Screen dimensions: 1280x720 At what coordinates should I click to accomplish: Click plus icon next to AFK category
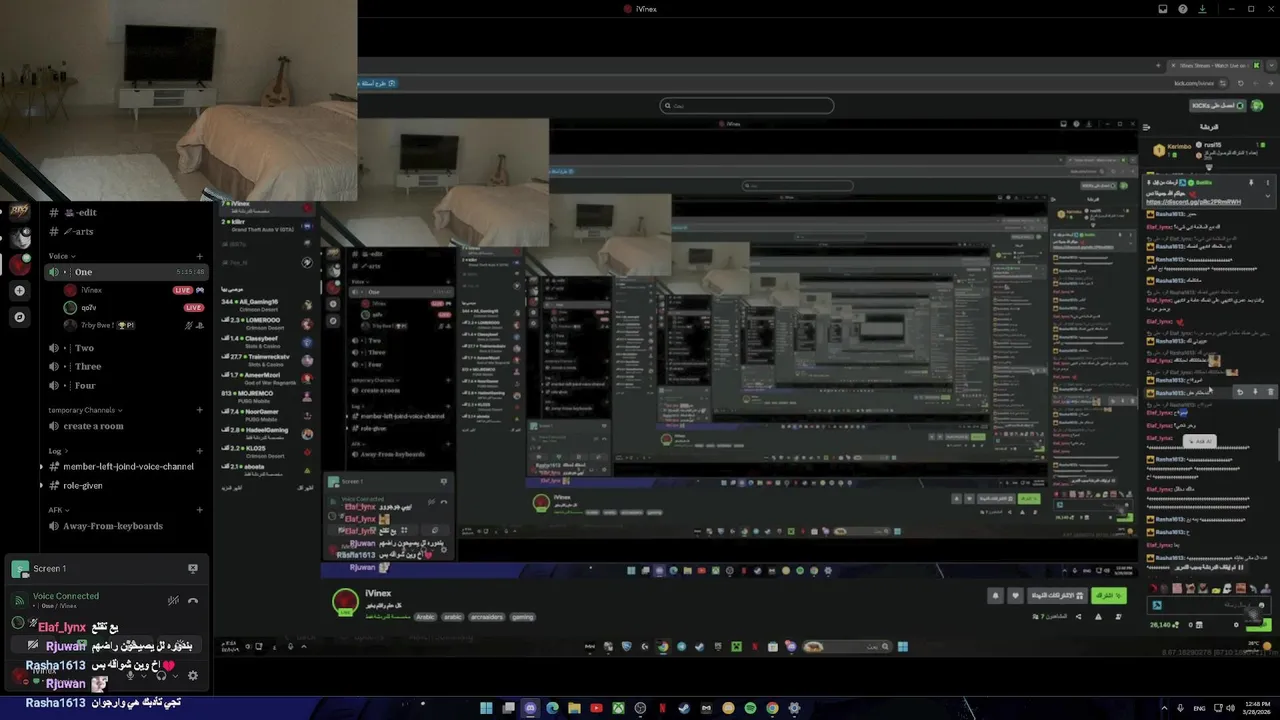199,510
